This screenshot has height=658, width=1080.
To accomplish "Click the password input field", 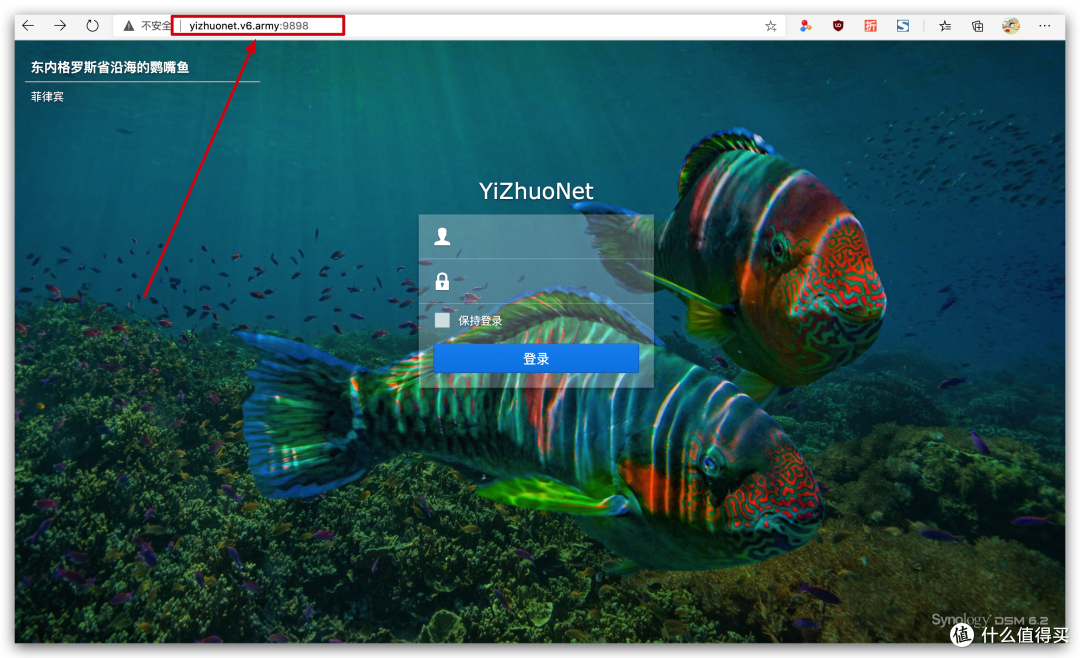I will tap(536, 281).
